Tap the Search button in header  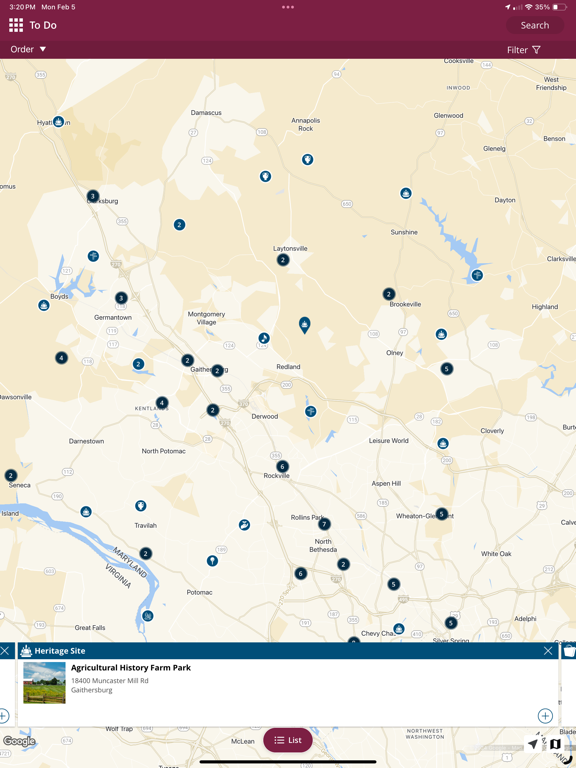(x=534, y=25)
